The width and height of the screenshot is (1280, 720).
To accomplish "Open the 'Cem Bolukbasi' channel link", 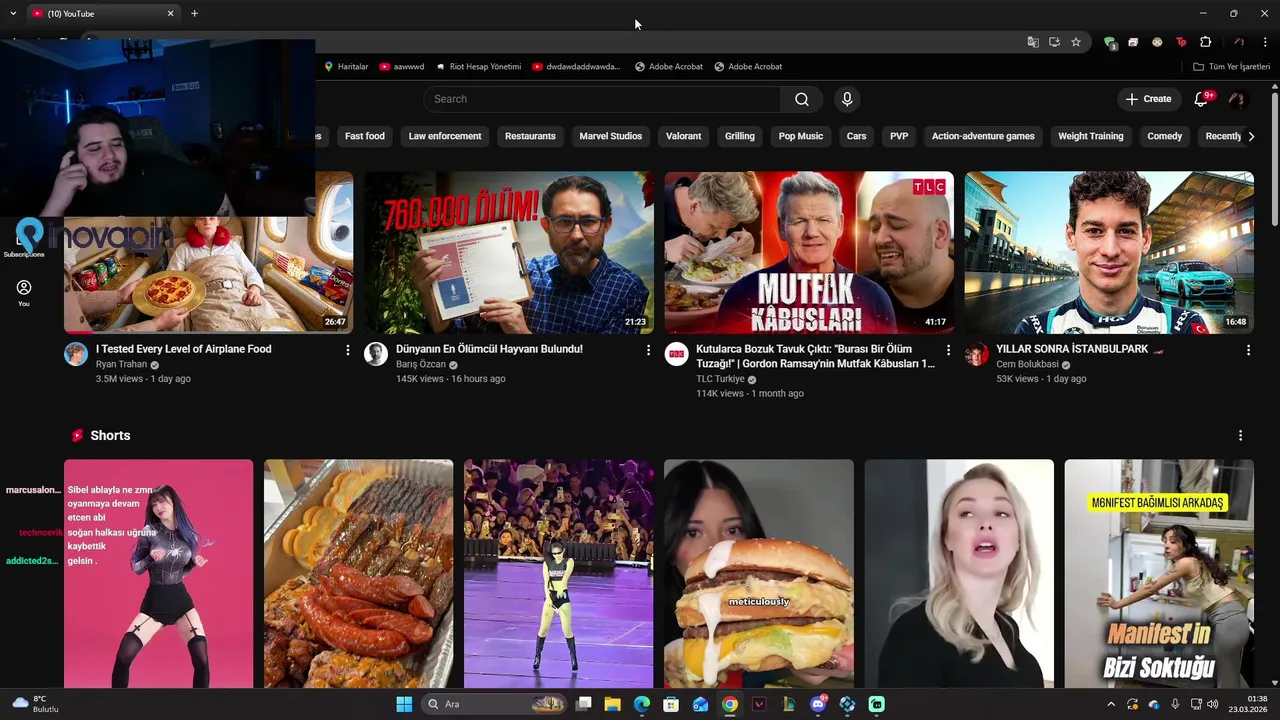I will point(1027,364).
